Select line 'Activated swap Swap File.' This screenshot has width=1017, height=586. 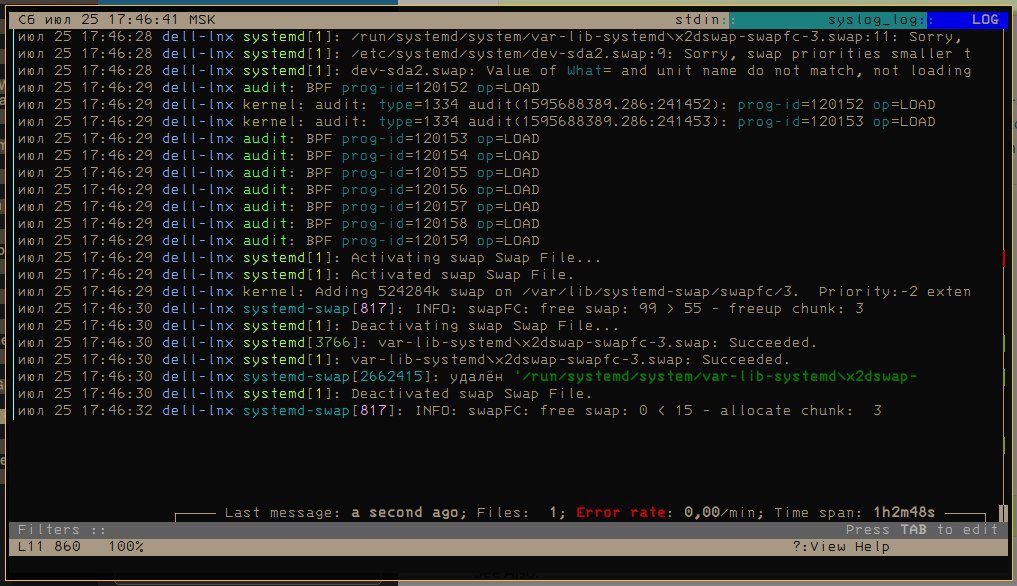coord(296,275)
